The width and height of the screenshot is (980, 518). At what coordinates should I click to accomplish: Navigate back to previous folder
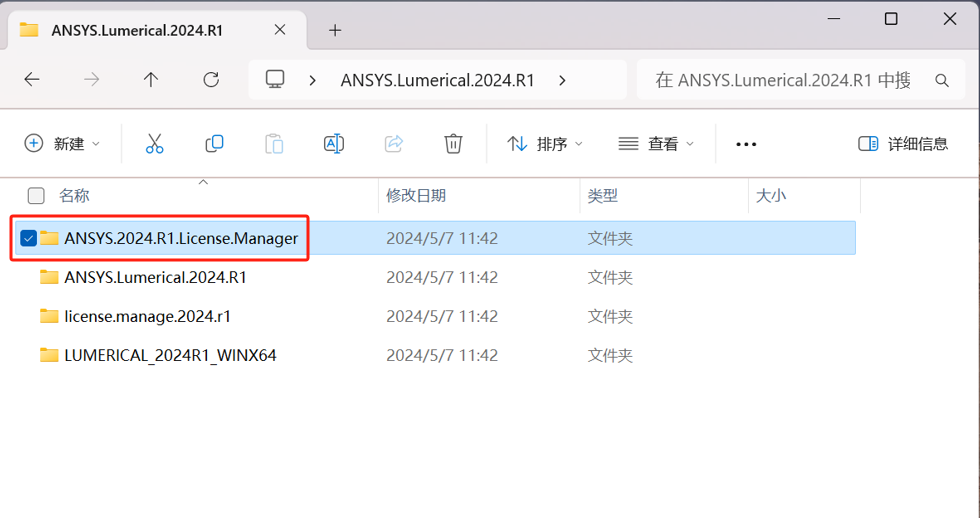coord(32,80)
